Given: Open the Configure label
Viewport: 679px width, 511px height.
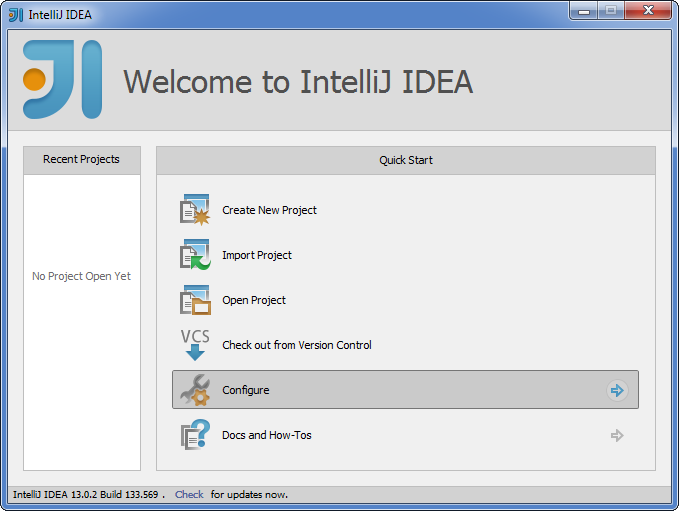Looking at the screenshot, I should point(246,390).
